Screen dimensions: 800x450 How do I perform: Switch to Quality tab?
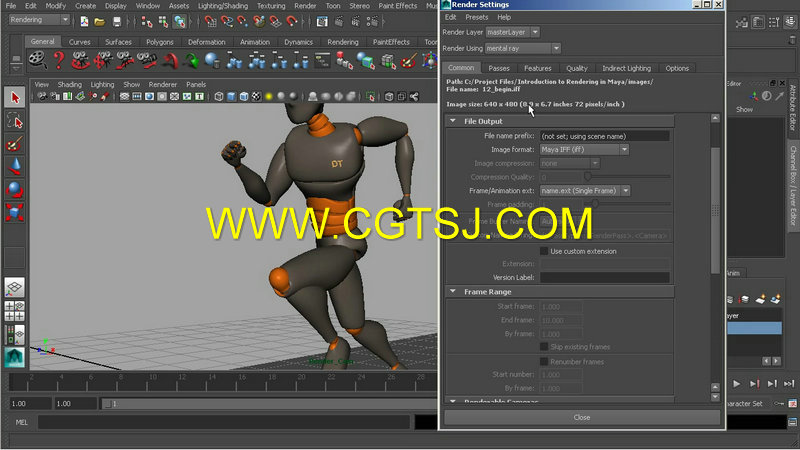click(x=577, y=68)
